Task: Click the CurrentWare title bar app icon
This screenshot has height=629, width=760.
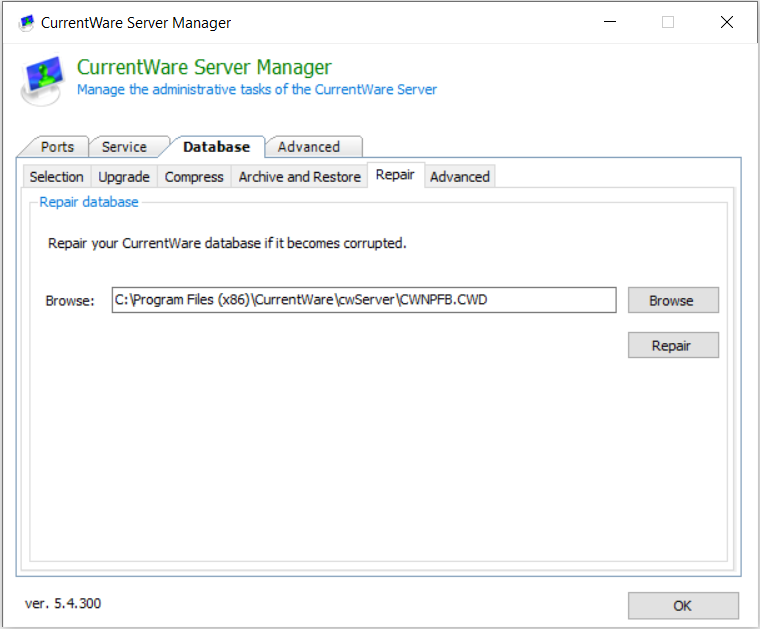Action: pos(26,23)
